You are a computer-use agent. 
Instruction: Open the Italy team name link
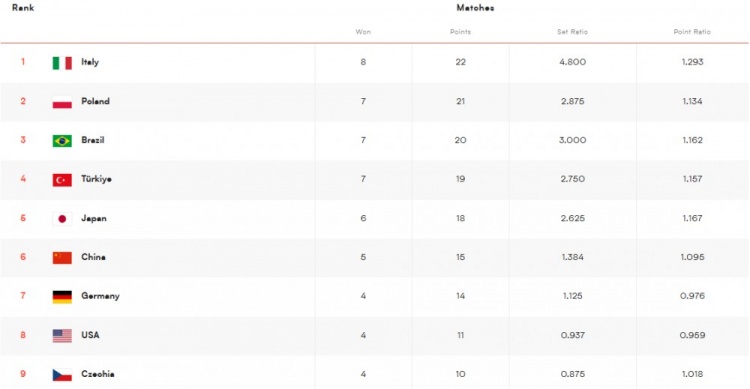pos(90,62)
